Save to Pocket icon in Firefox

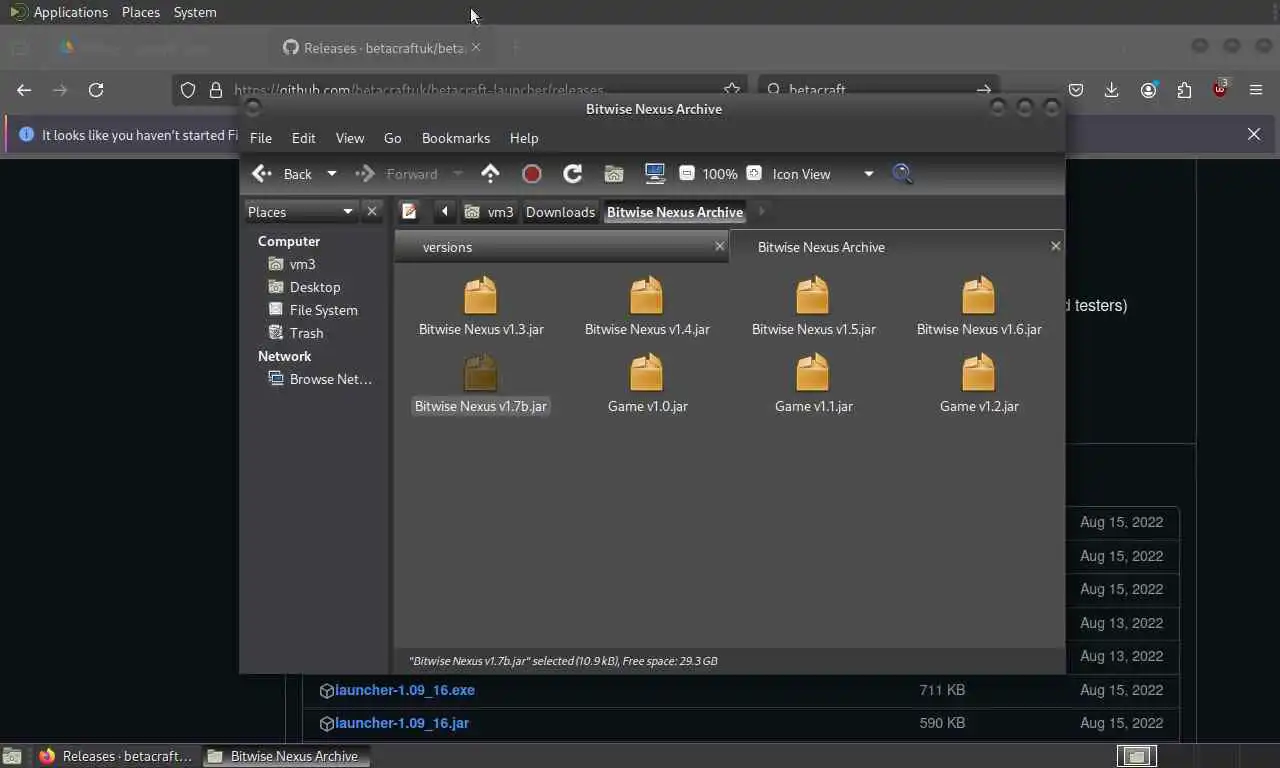(1076, 90)
